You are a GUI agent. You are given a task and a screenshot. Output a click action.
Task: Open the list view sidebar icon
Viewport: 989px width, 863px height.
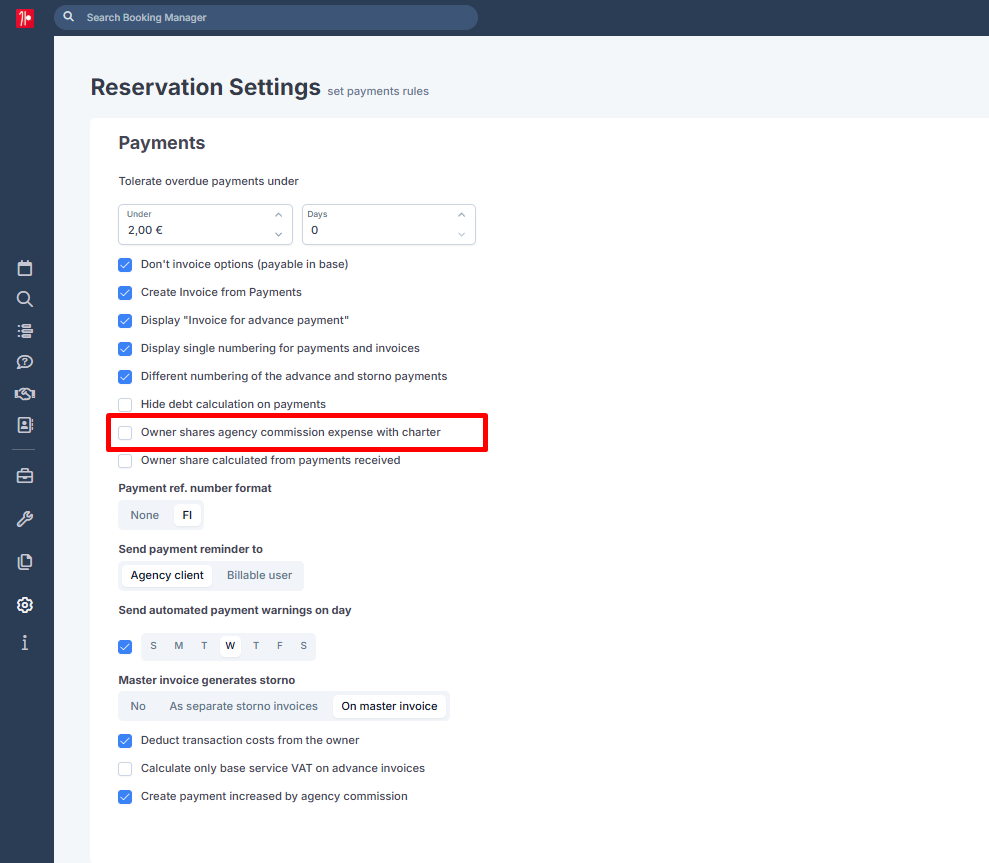pos(25,331)
